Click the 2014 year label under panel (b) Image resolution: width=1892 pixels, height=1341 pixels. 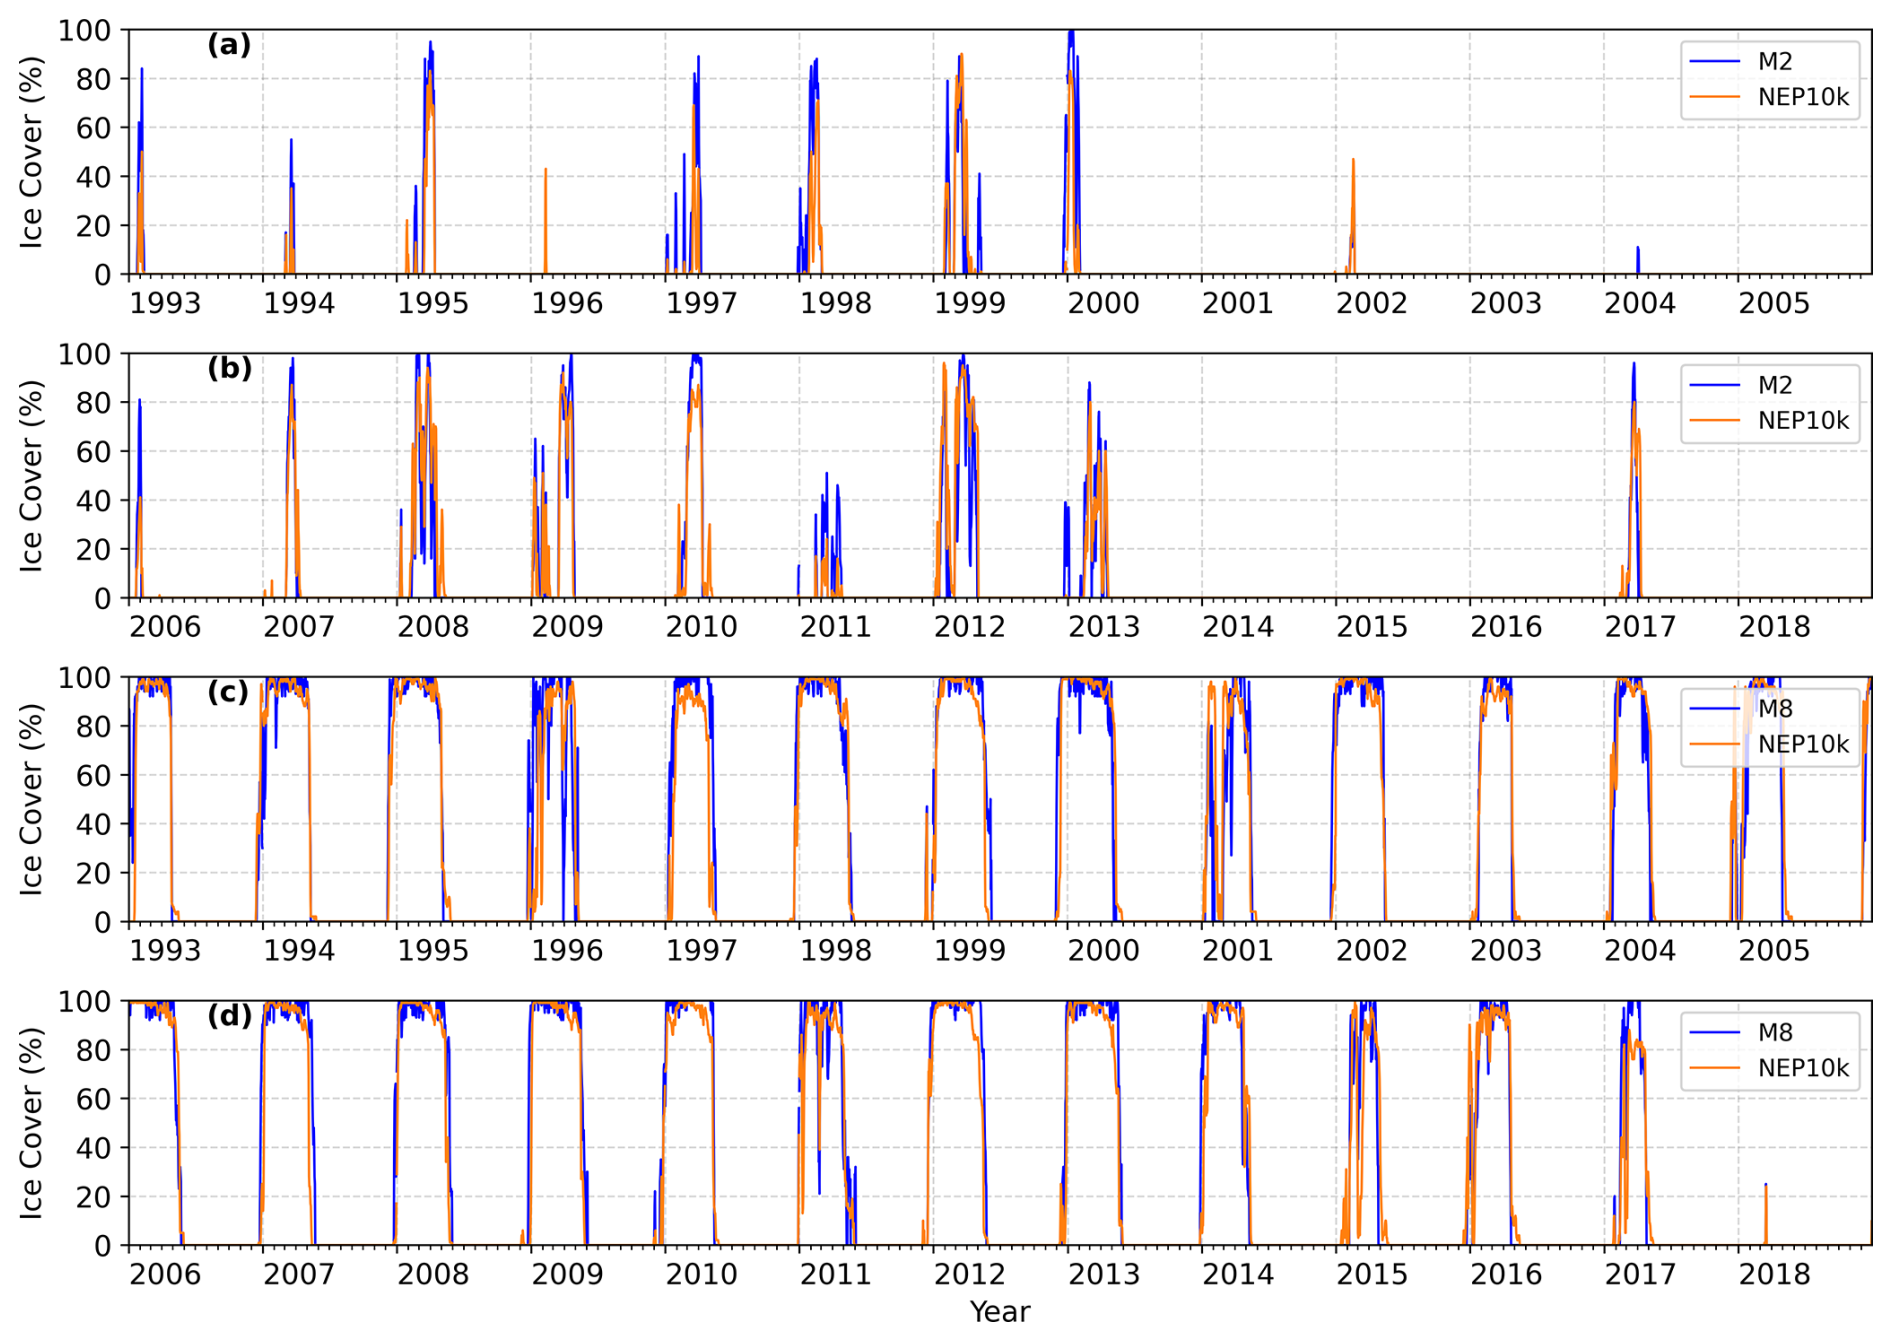tap(1237, 627)
